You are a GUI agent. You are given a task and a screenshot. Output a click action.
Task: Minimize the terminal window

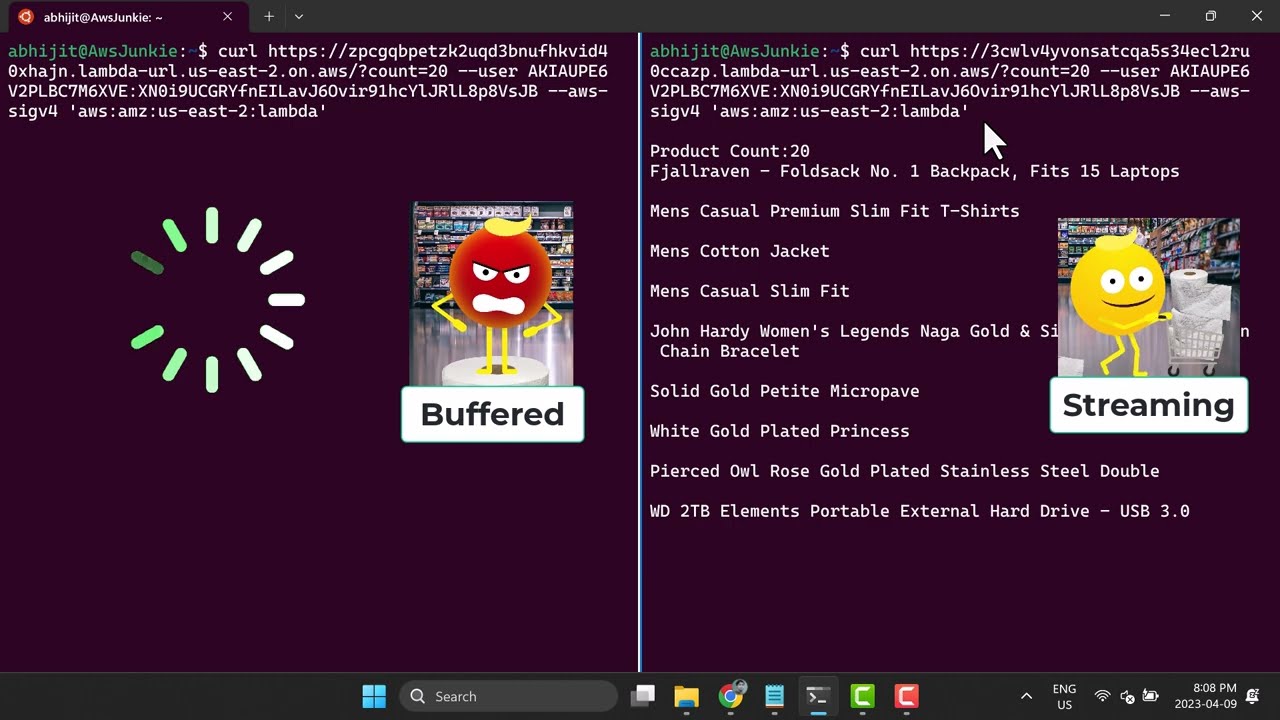coord(1164,16)
